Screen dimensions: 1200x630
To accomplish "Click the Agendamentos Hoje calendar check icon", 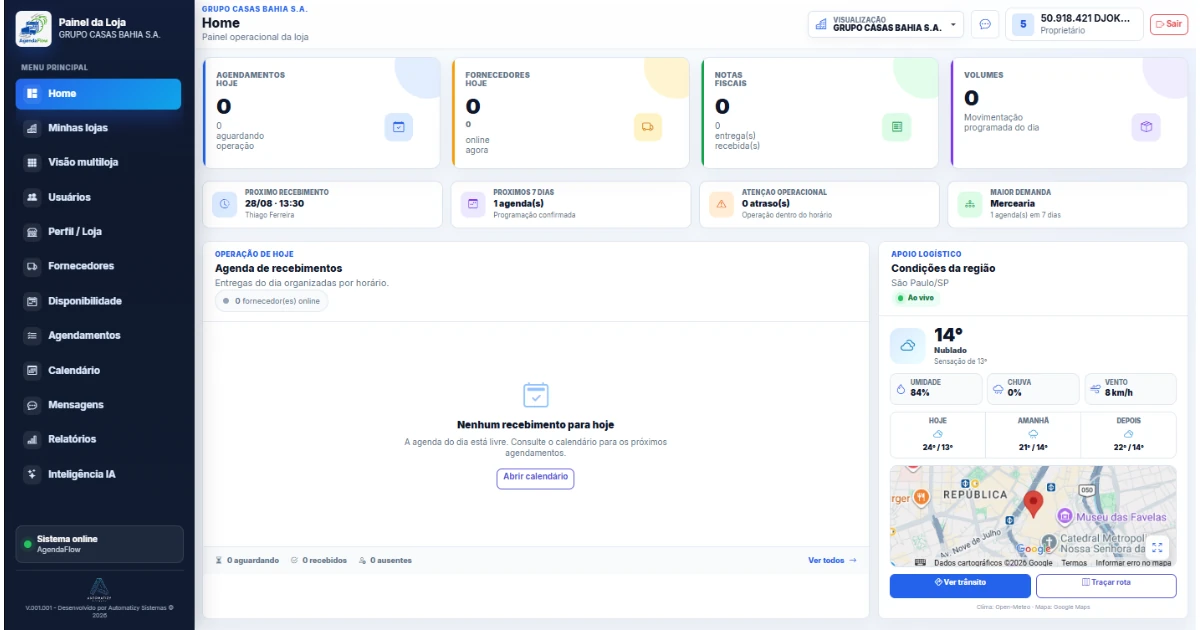I will point(399,127).
